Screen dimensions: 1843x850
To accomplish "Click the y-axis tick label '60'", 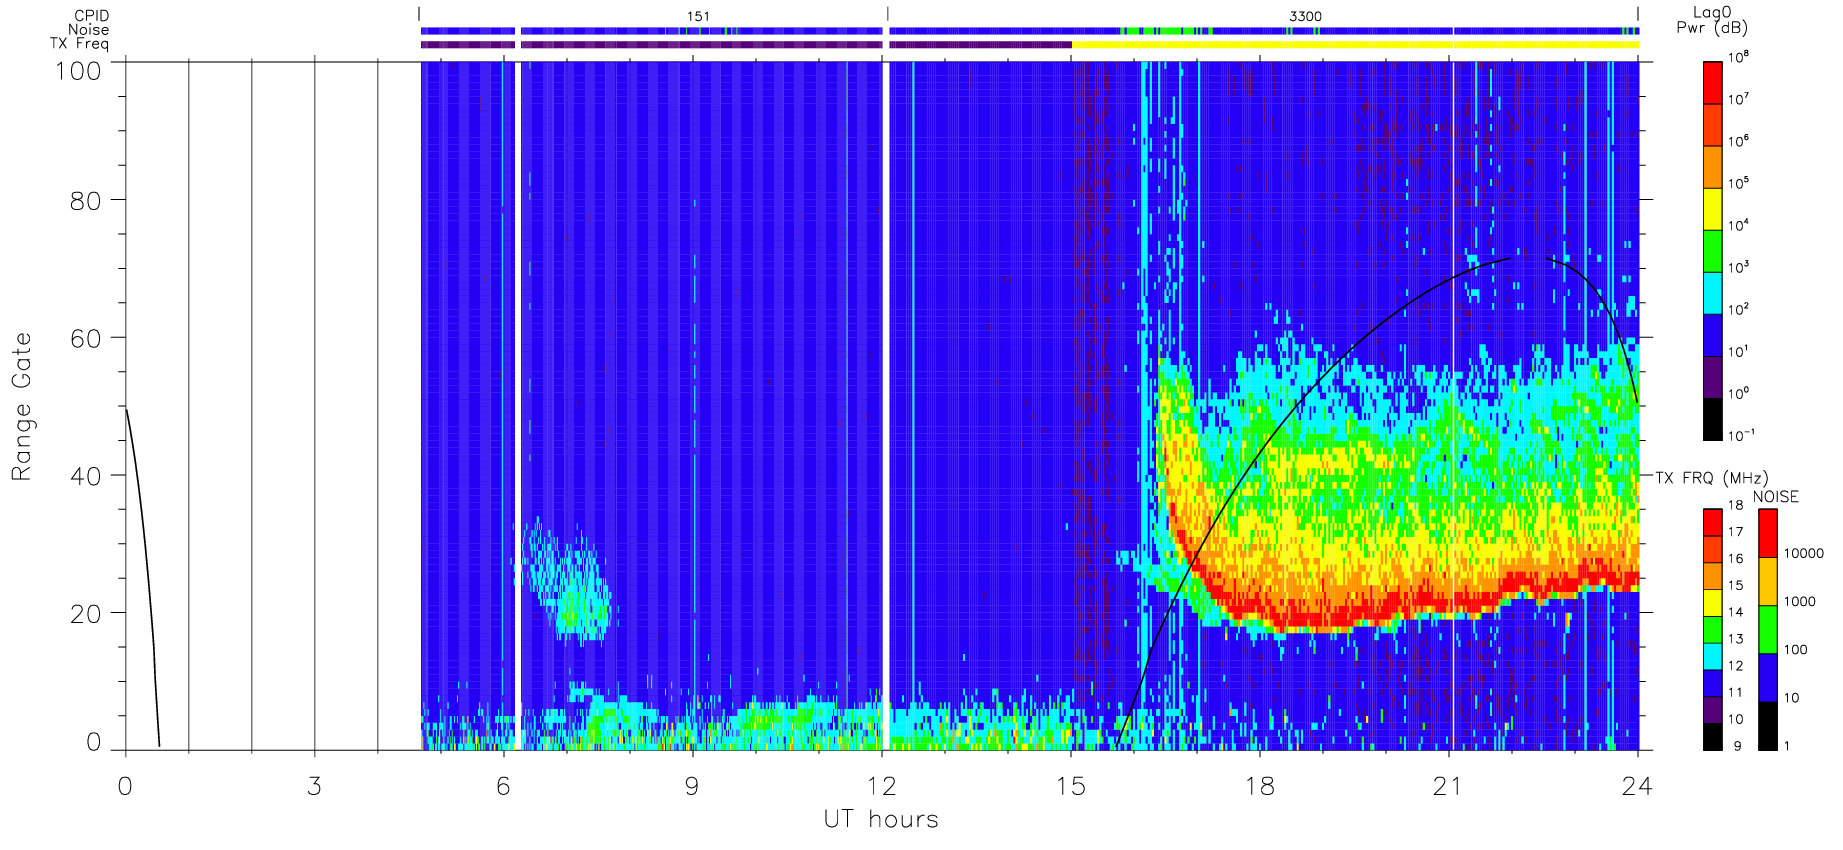I will click(85, 338).
